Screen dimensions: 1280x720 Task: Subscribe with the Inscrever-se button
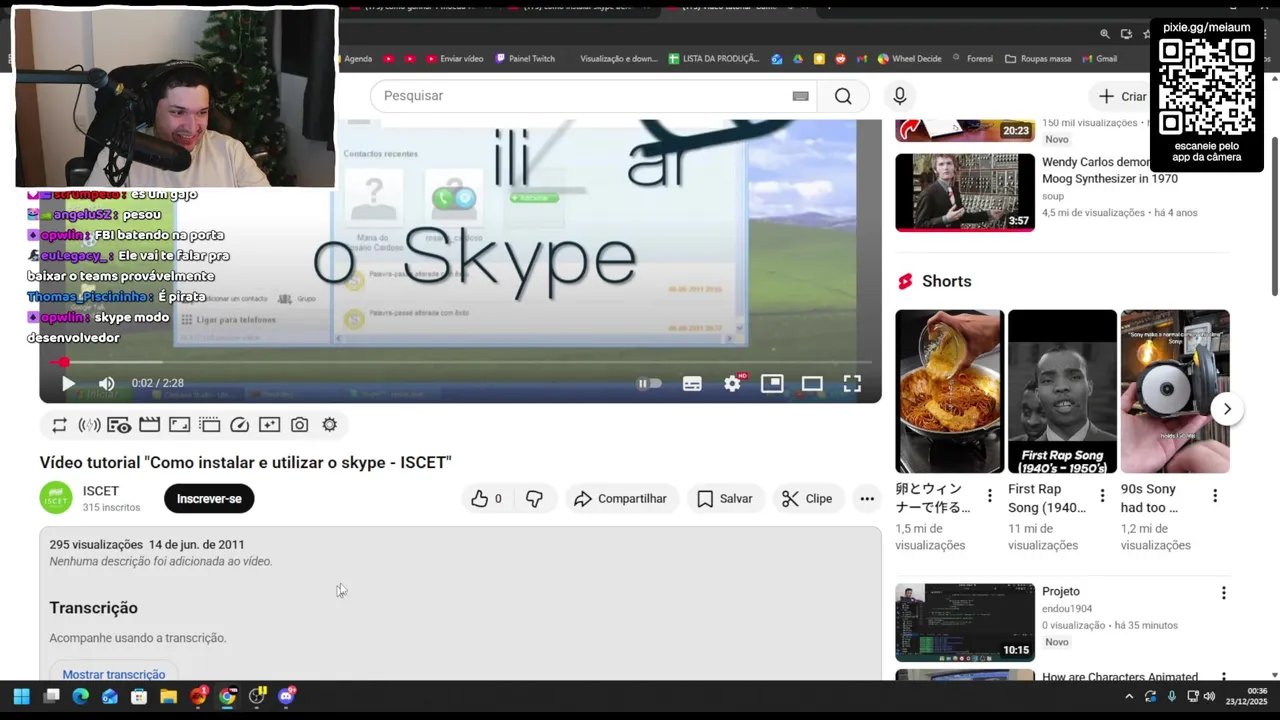pyautogui.click(x=209, y=499)
